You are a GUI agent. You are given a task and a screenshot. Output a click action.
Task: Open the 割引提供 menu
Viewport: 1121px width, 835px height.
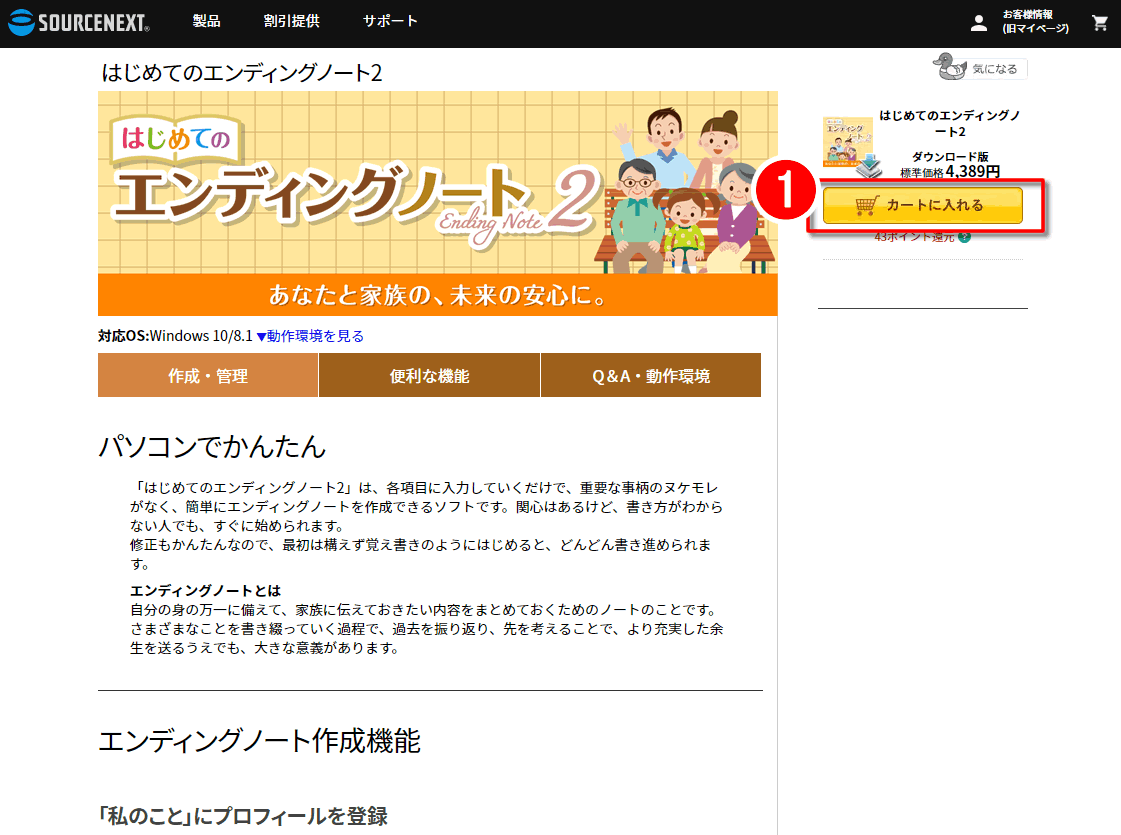pyautogui.click(x=291, y=21)
